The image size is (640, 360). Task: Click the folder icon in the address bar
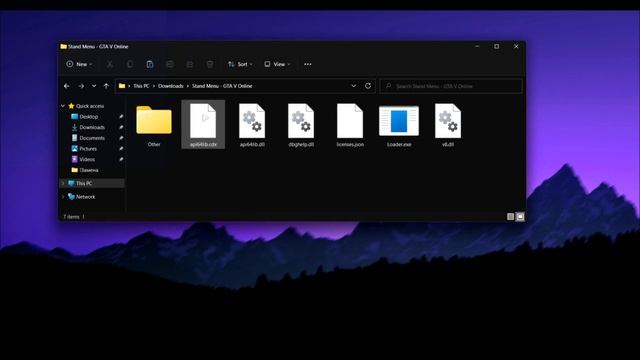point(122,86)
